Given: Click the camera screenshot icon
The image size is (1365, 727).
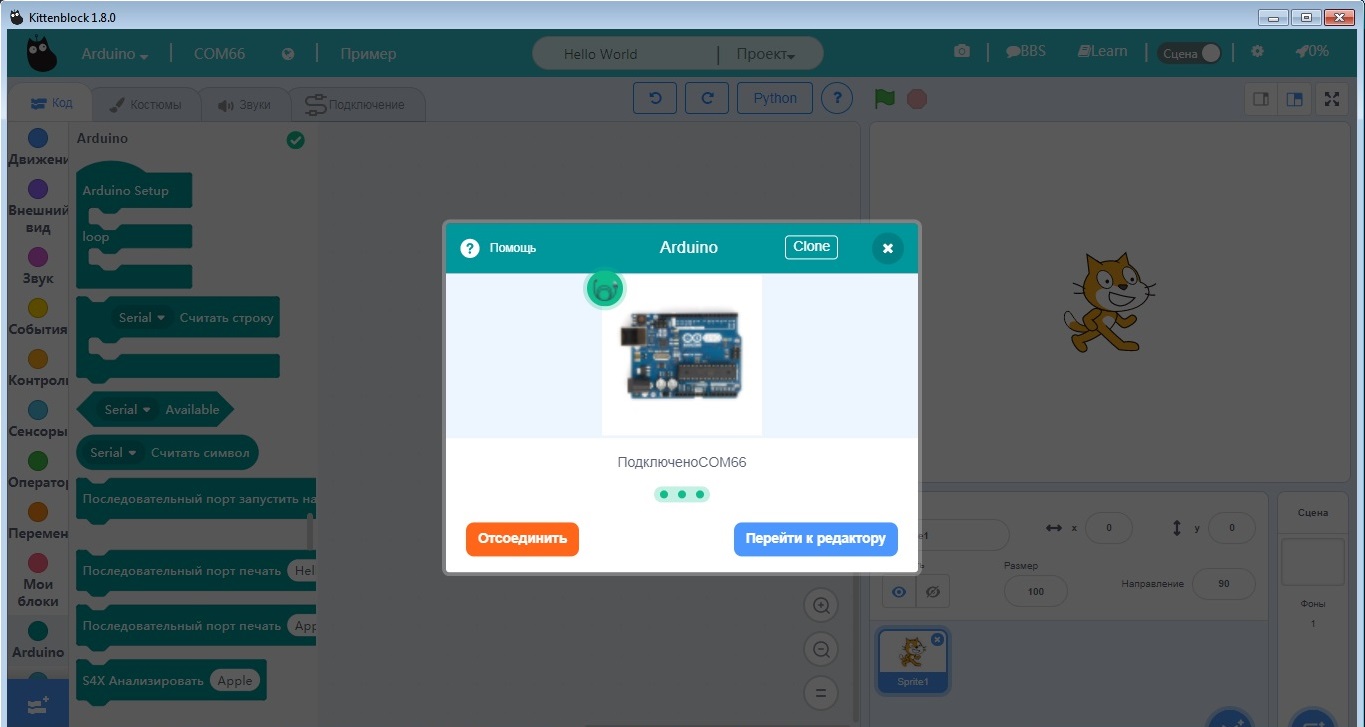Looking at the screenshot, I should [x=962, y=51].
